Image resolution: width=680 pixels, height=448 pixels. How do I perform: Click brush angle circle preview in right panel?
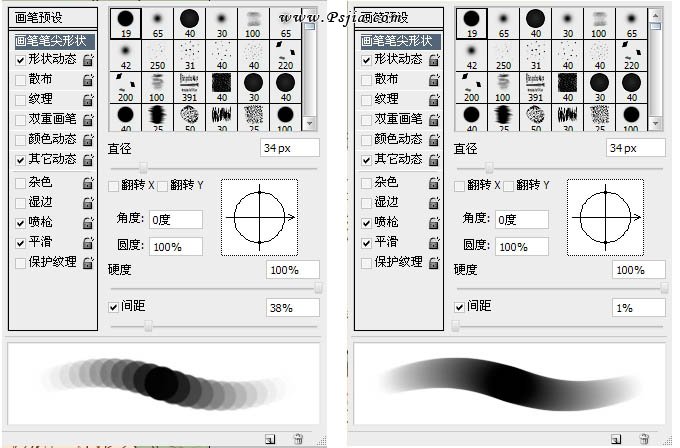coord(605,217)
